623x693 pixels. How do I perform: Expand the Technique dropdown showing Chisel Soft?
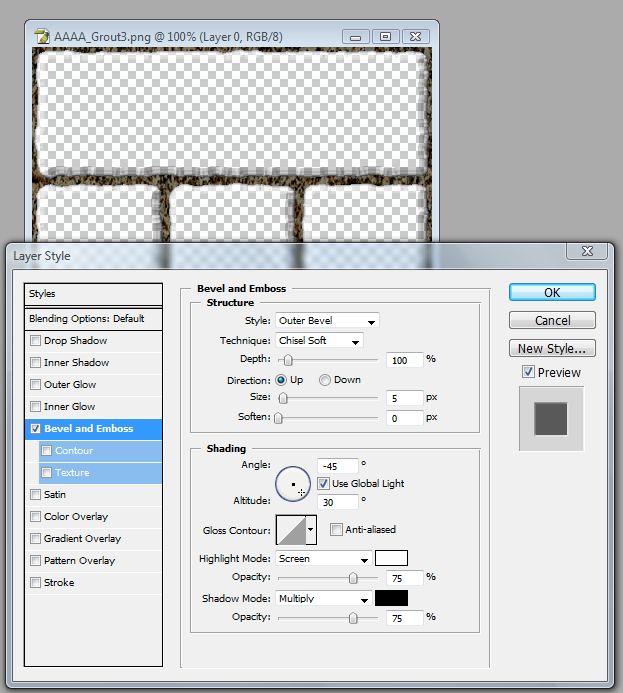tap(319, 341)
